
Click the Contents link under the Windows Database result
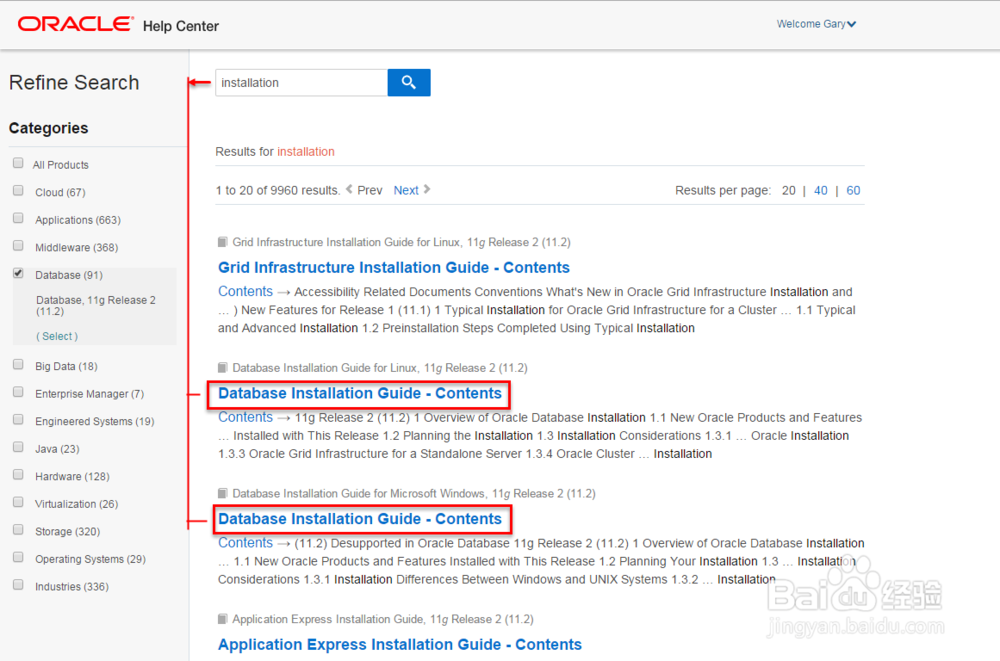click(246, 543)
